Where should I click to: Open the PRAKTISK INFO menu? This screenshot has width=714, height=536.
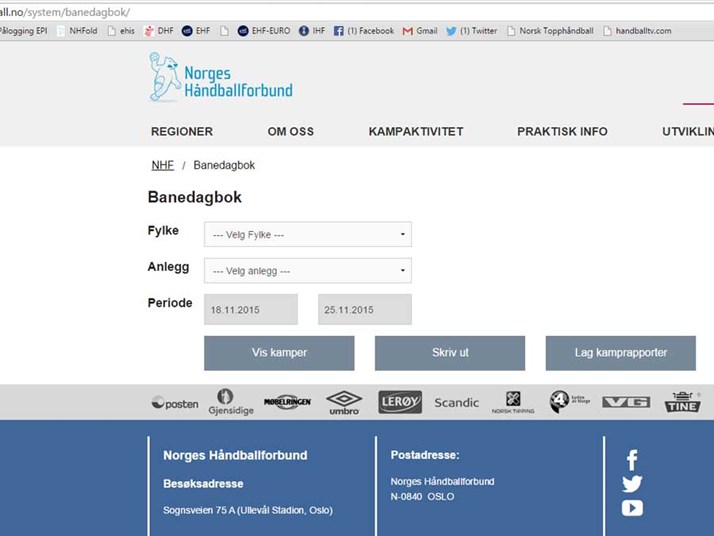[562, 132]
